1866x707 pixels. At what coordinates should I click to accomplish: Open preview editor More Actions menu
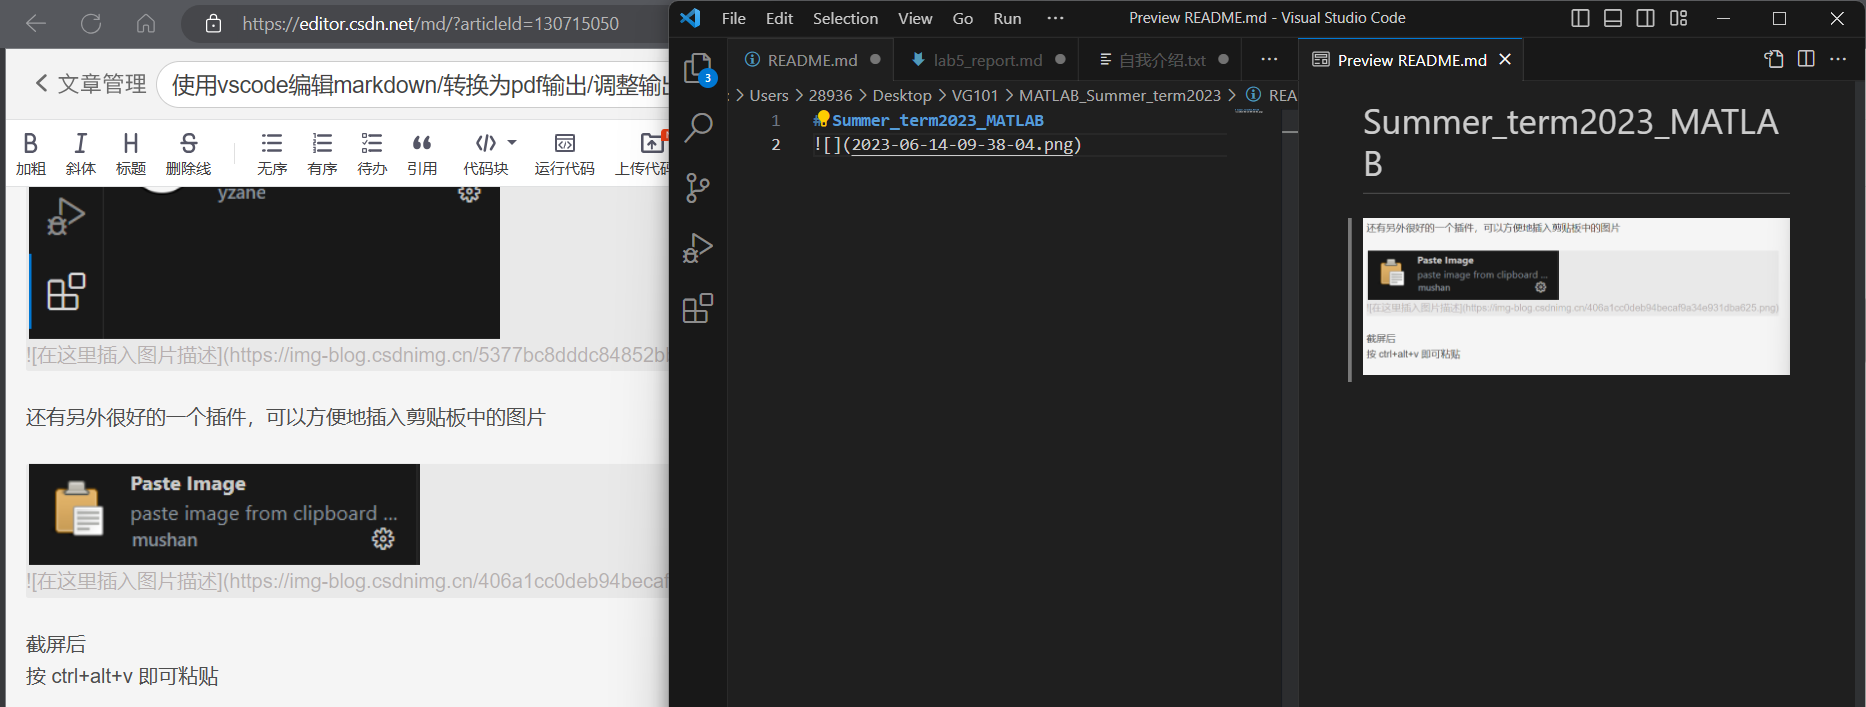click(x=1838, y=59)
